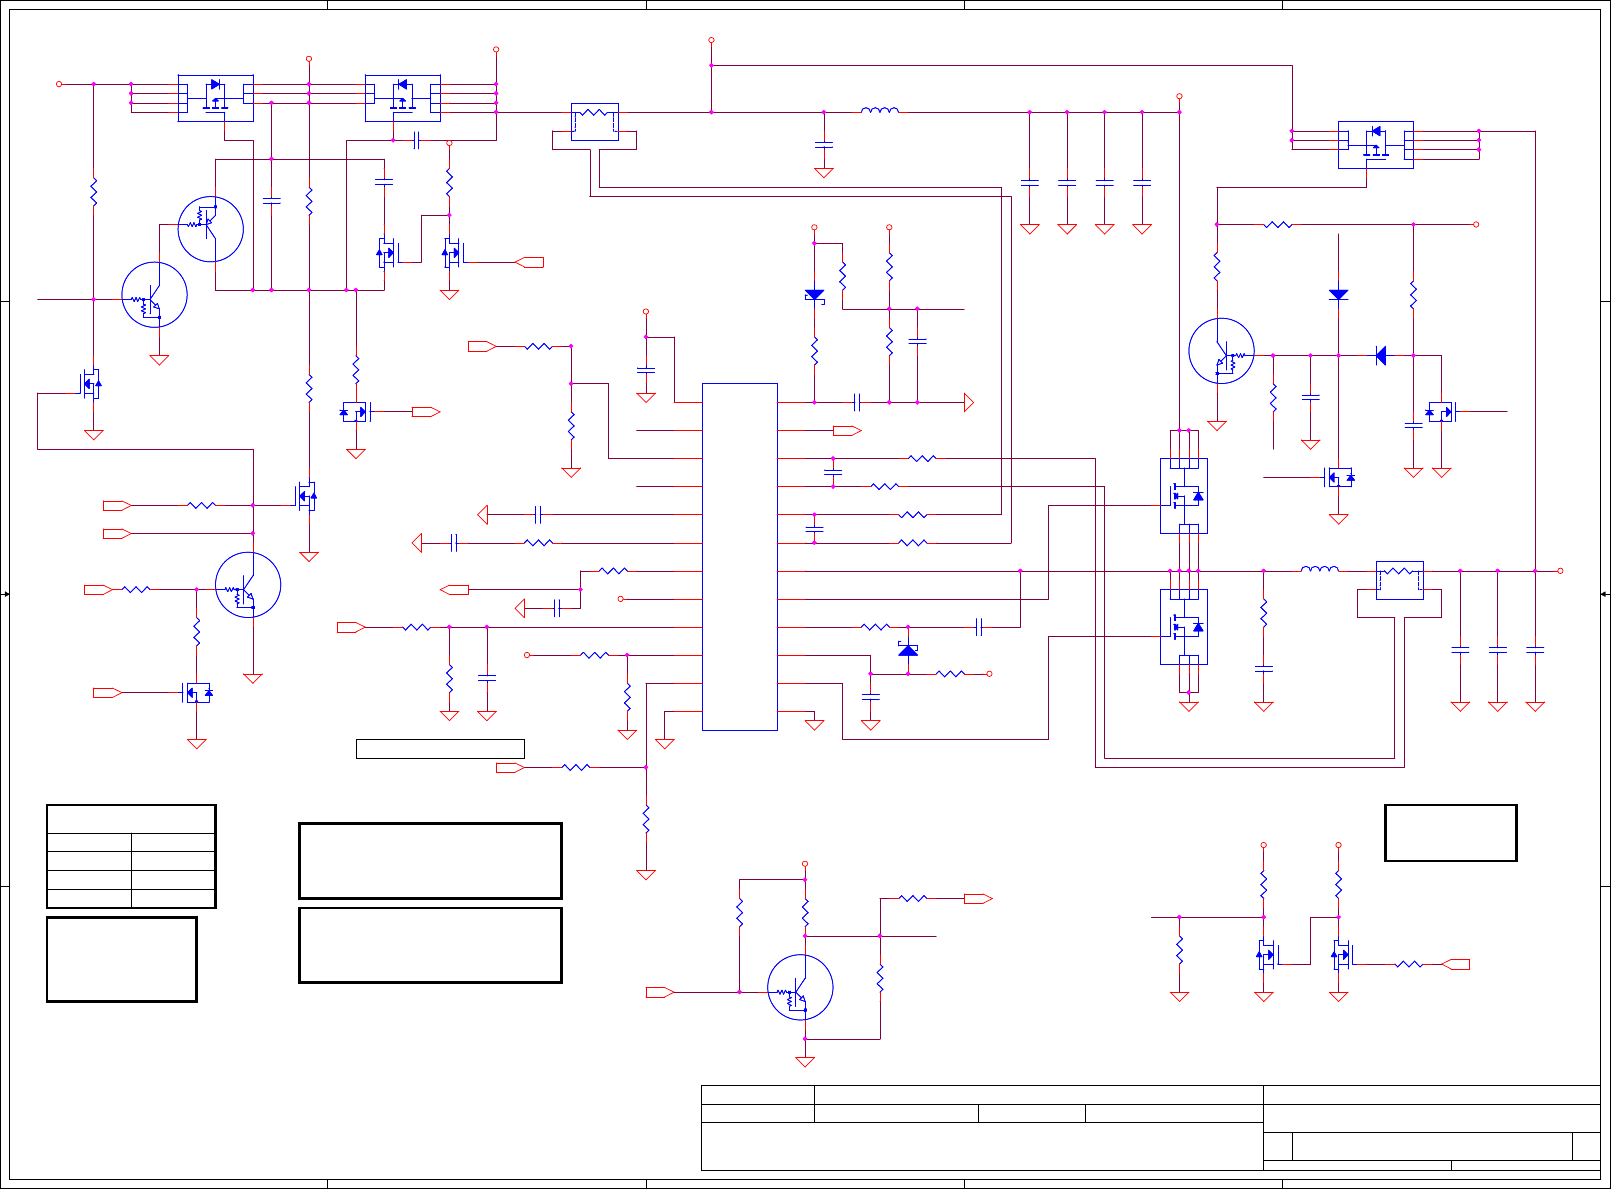The width and height of the screenshot is (1611, 1190).
Task: Select the inductor on the right output rail
Action: coord(1320,569)
